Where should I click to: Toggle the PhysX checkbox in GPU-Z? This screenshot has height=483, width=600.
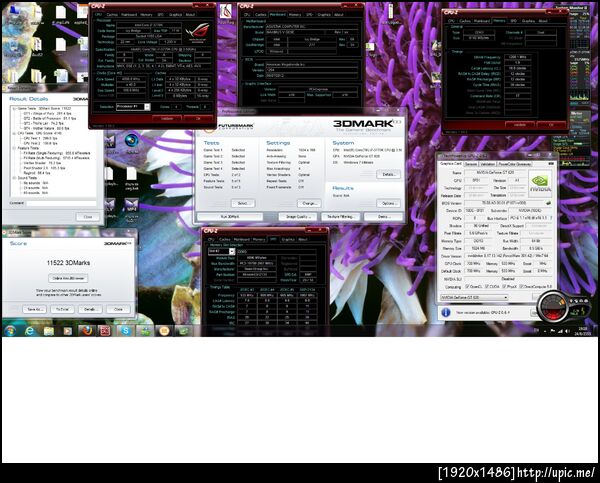504,287
